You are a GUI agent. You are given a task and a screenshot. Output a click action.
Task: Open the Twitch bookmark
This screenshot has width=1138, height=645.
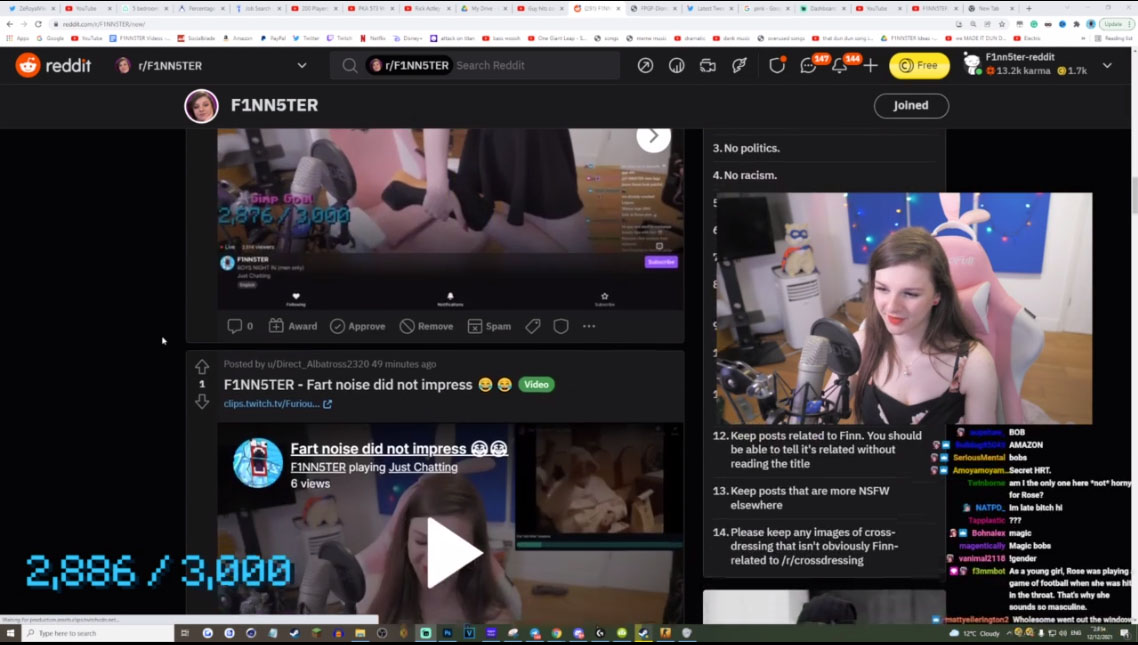339,38
